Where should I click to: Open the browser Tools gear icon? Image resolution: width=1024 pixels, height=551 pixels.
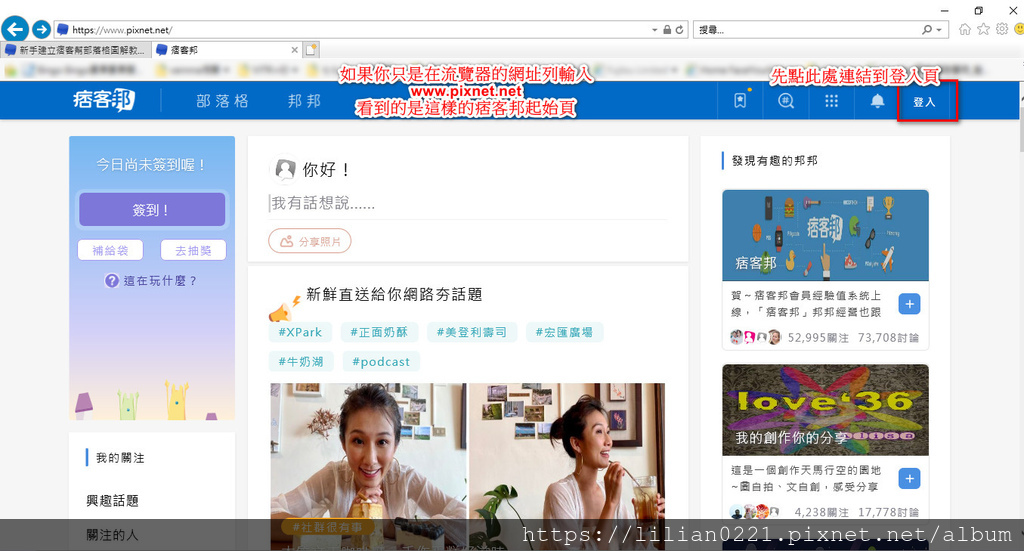[1002, 29]
